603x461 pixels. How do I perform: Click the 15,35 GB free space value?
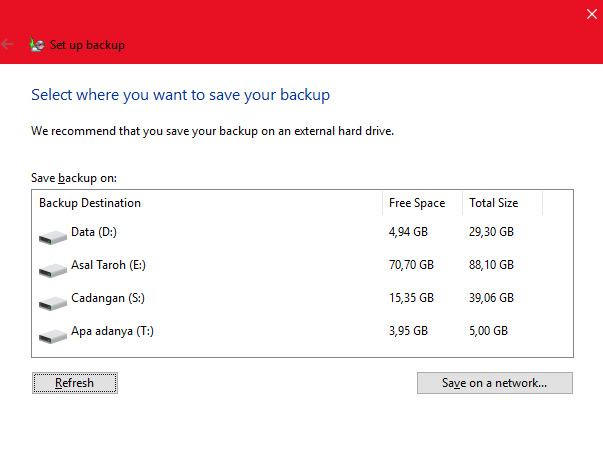411,298
